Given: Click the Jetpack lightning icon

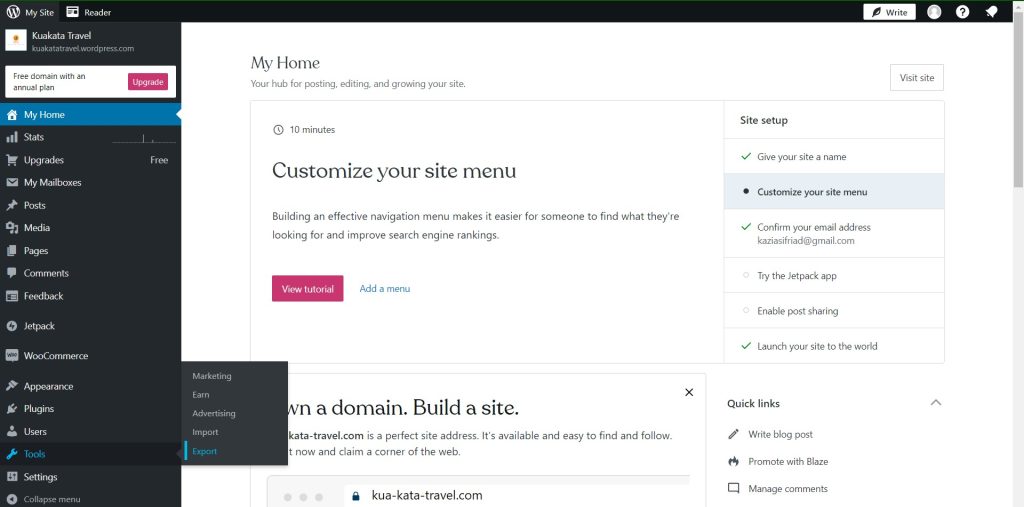Looking at the screenshot, I should [x=12, y=326].
